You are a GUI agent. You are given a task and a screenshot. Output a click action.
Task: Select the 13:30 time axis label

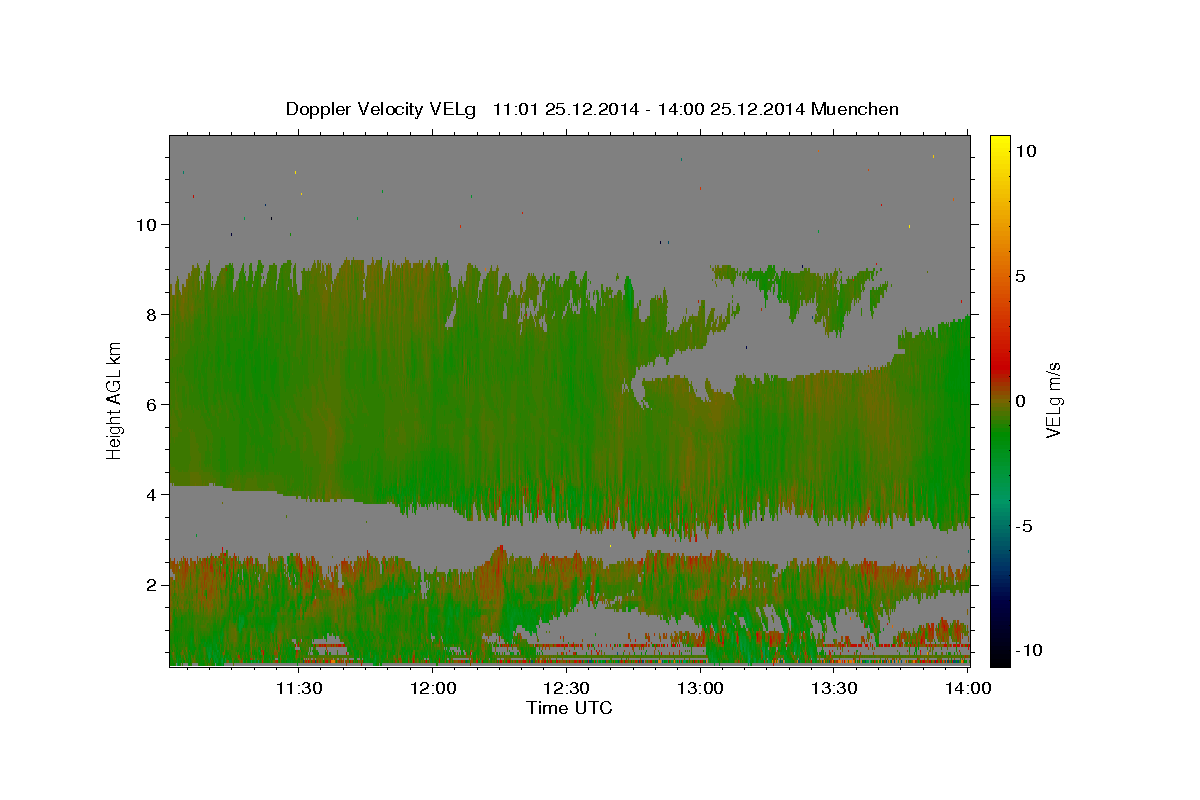(x=835, y=687)
